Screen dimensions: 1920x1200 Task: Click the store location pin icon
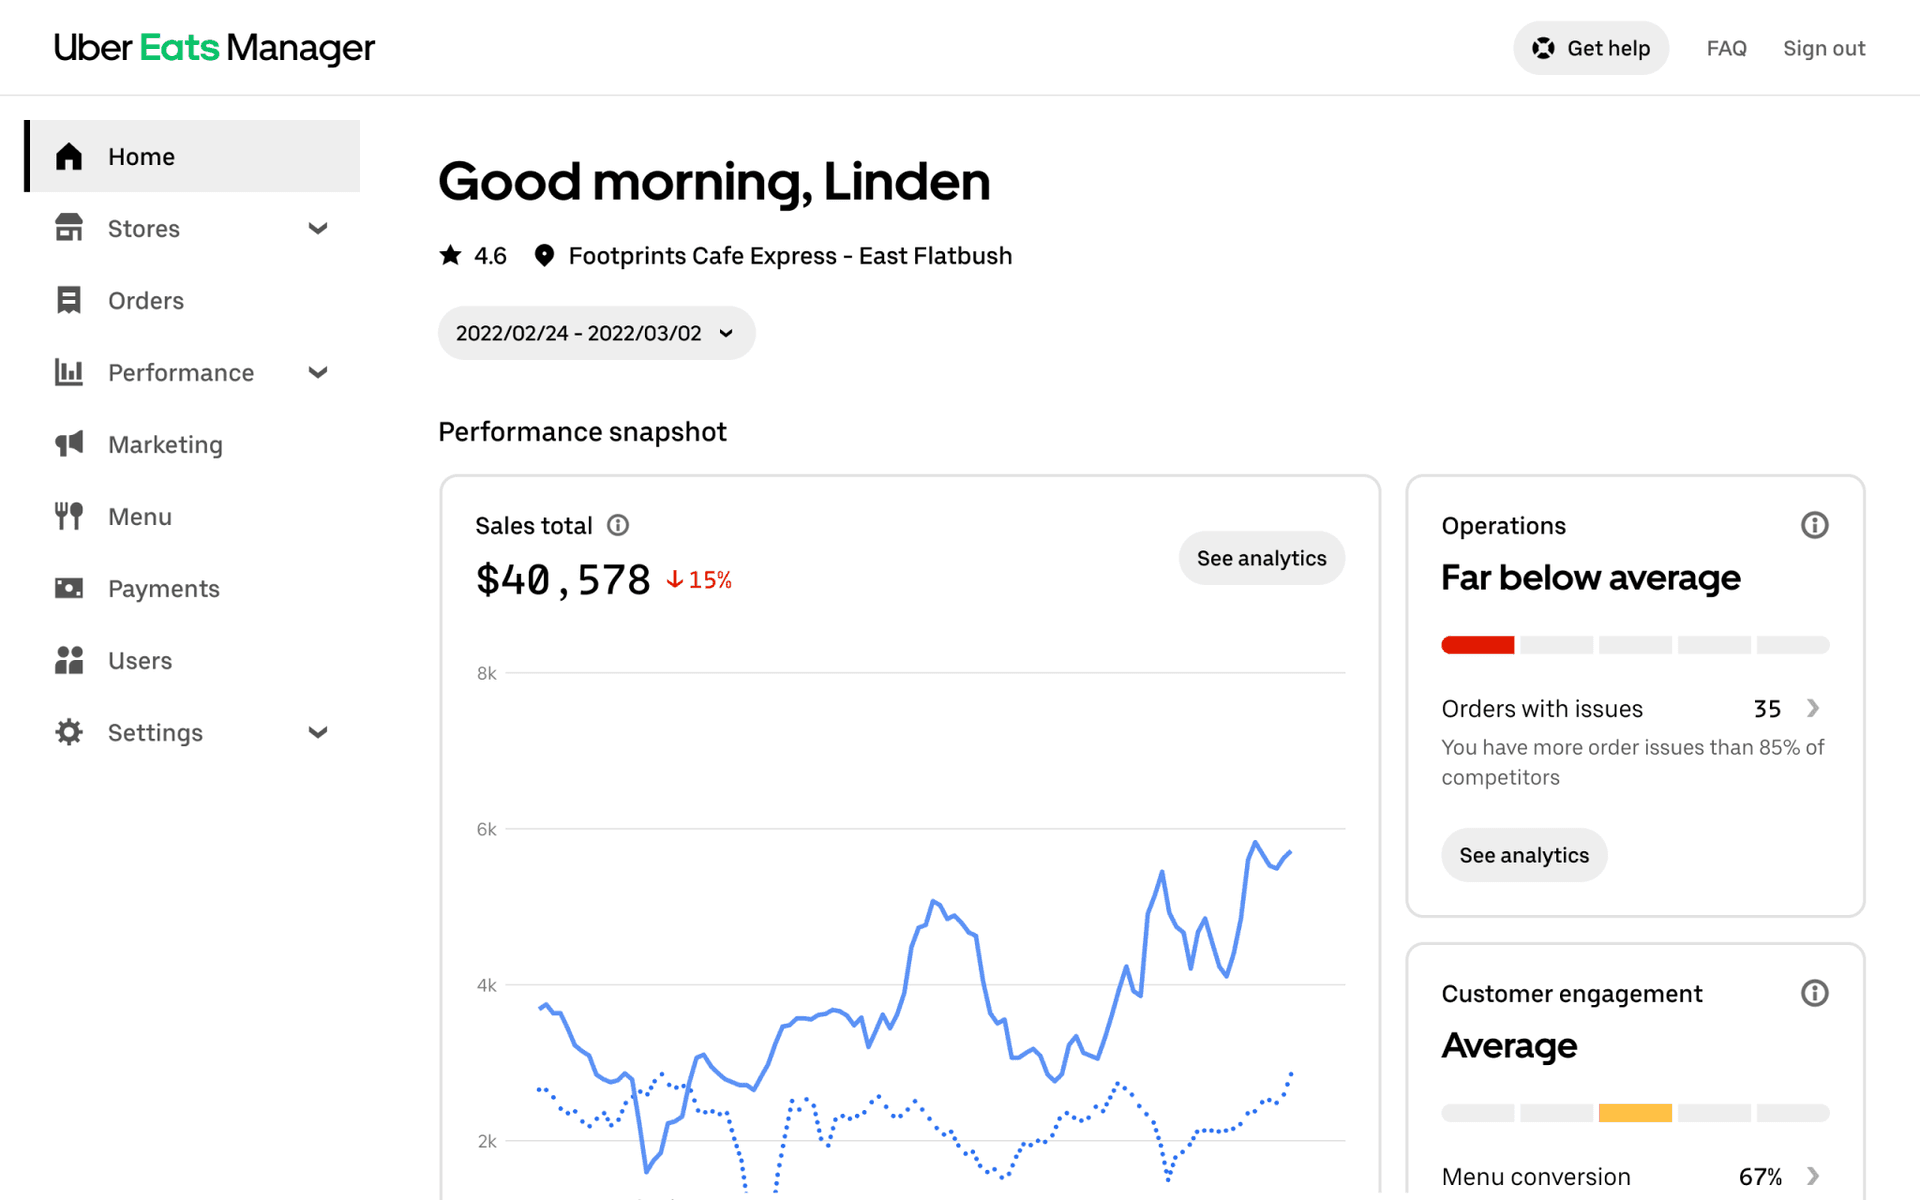(544, 256)
